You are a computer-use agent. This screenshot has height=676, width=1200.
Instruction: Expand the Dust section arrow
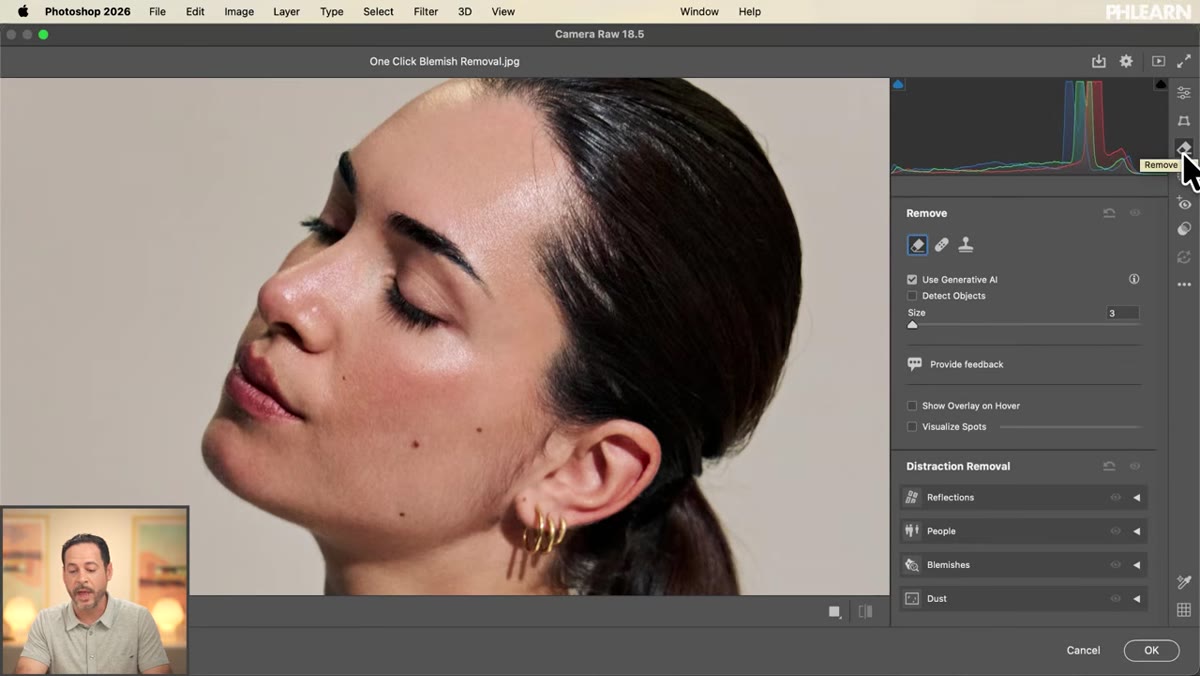pos(1137,598)
